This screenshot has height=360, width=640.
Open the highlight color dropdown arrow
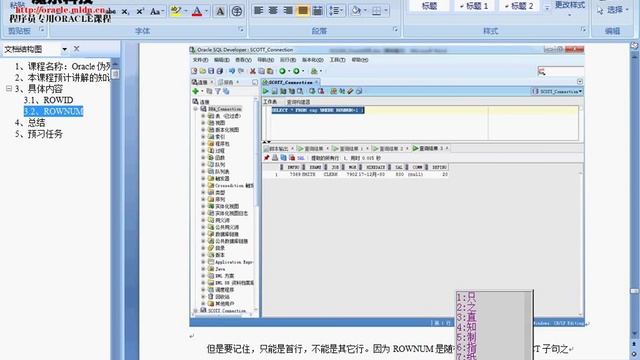pyautogui.click(x=185, y=11)
